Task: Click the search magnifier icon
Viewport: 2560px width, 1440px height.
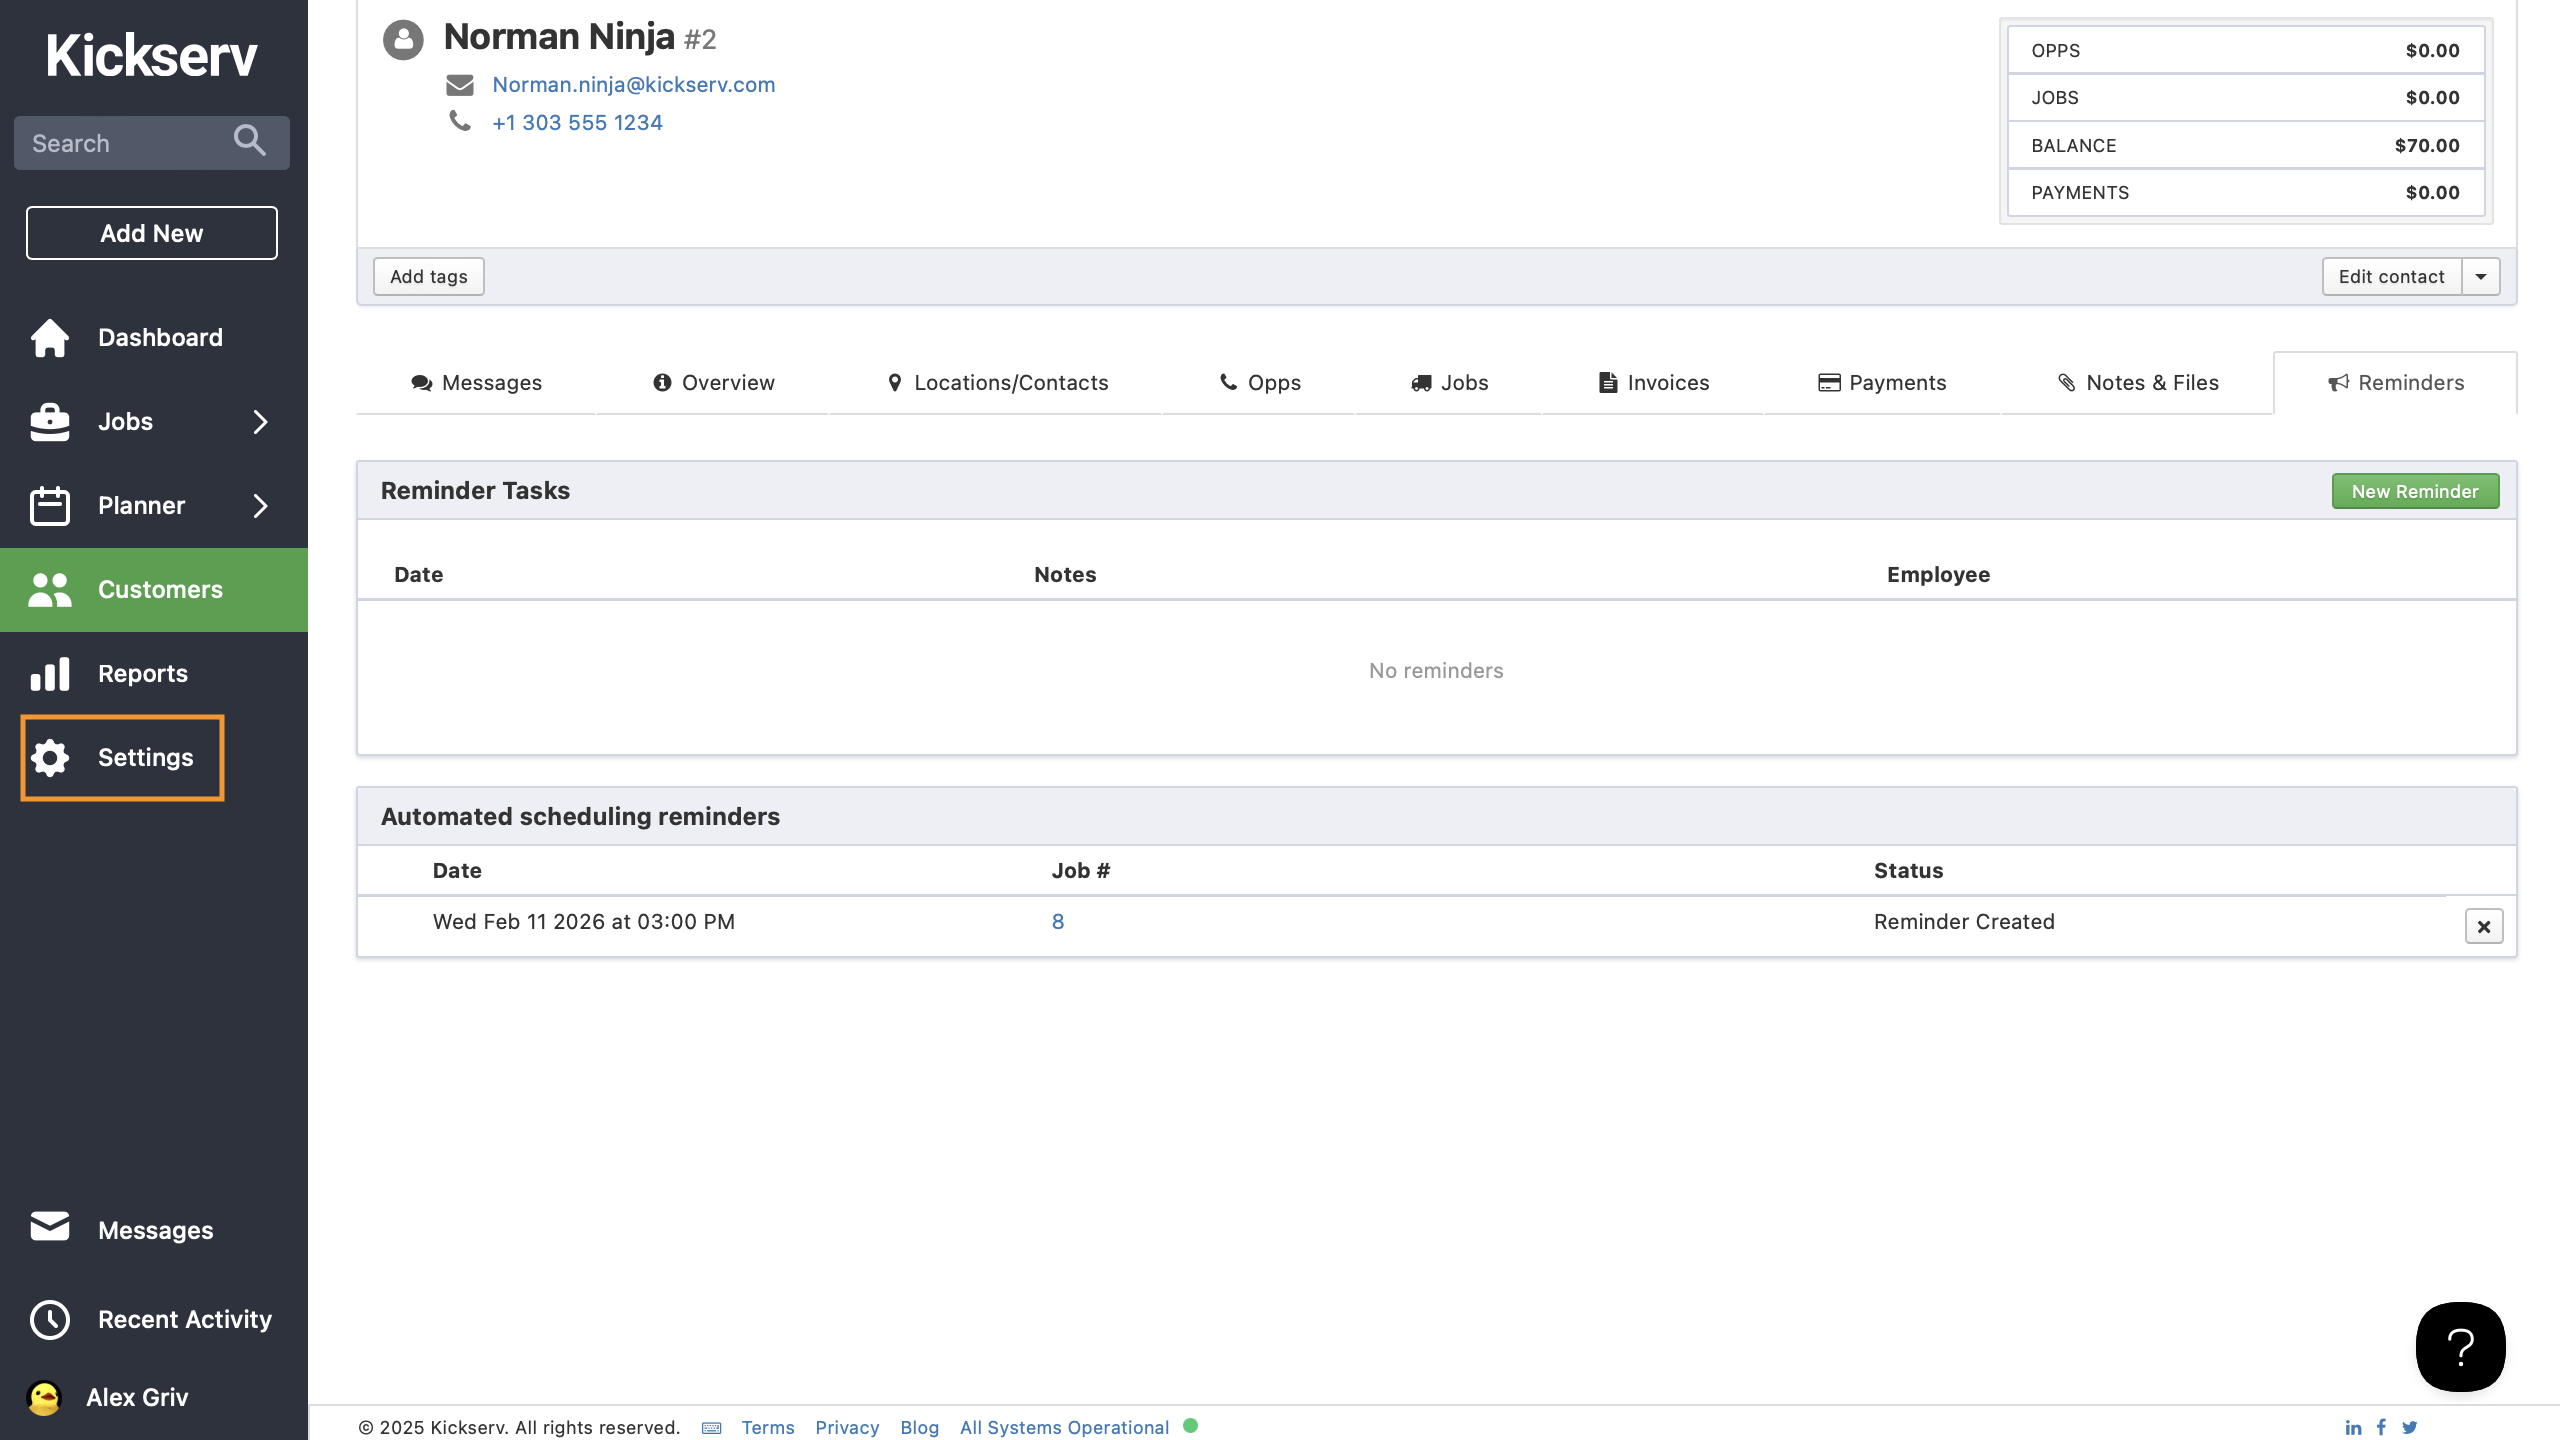Action: pos(249,142)
